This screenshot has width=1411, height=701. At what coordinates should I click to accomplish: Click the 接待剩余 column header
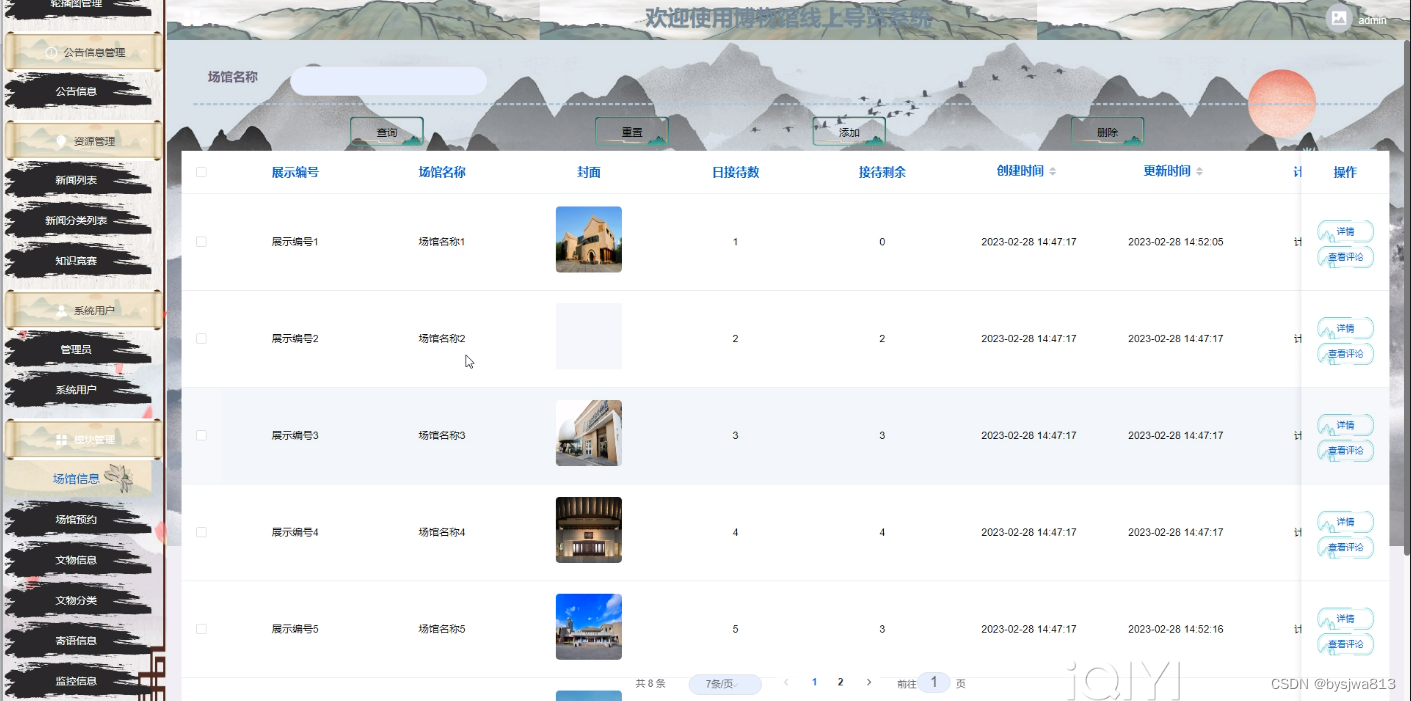pyautogui.click(x=882, y=172)
